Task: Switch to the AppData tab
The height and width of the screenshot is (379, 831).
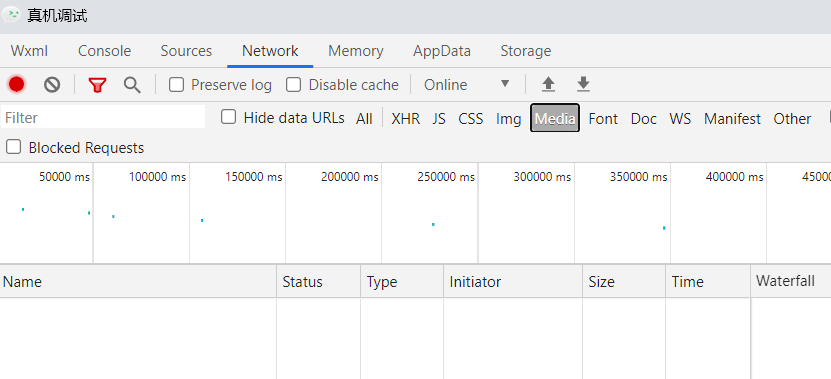Action: point(442,51)
